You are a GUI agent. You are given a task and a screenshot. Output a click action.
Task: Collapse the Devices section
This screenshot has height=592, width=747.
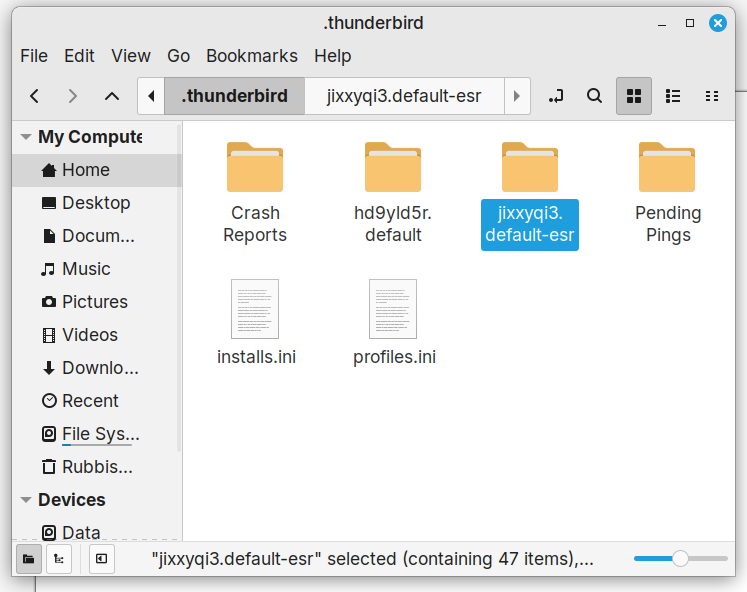[26, 500]
